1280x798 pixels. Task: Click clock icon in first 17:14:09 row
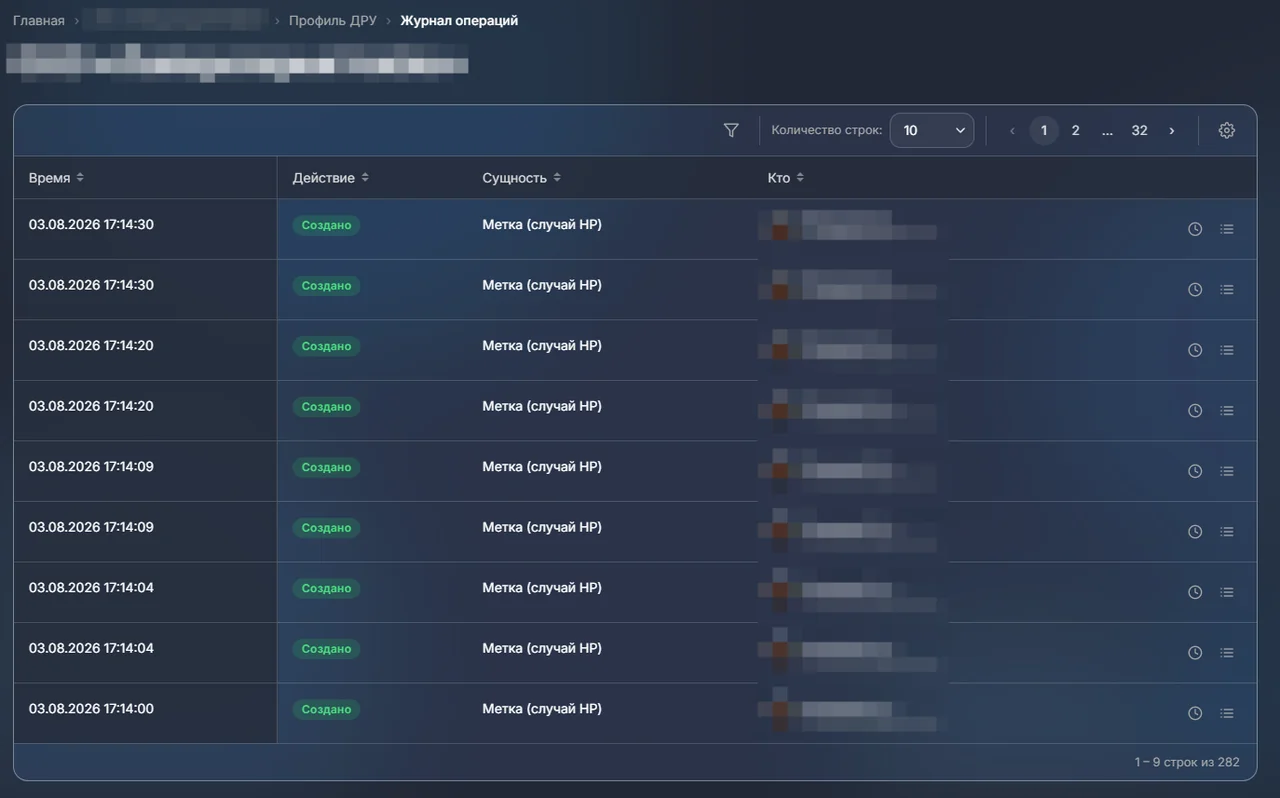pyautogui.click(x=1195, y=471)
